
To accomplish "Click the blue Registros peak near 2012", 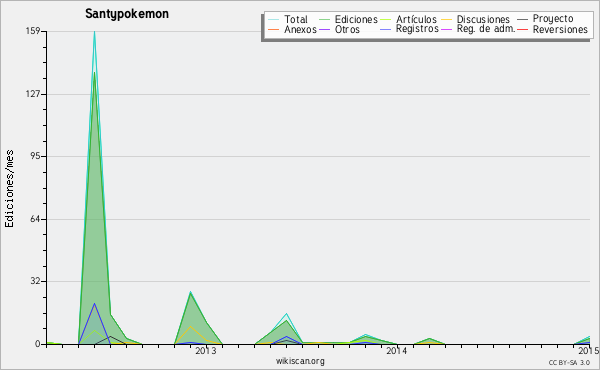I will pyautogui.click(x=95, y=303).
